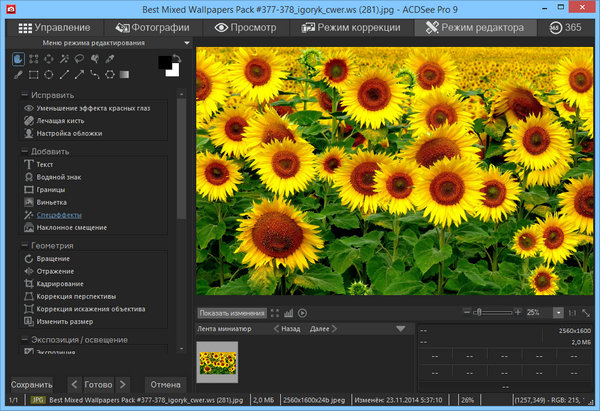Image resolution: width=600 pixels, height=411 pixels.
Task: Select the Hand tool
Action: (x=19, y=60)
